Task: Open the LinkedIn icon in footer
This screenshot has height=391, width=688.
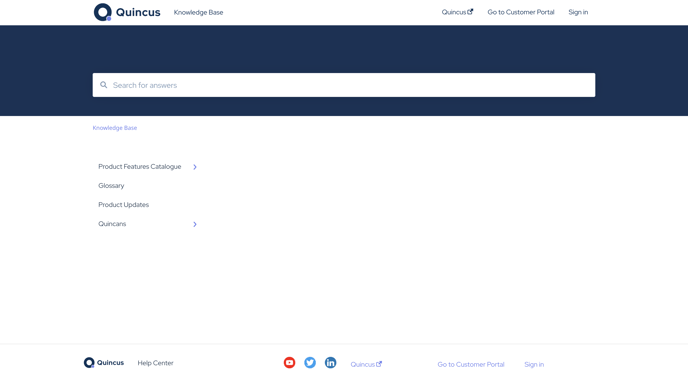Action: (330, 363)
